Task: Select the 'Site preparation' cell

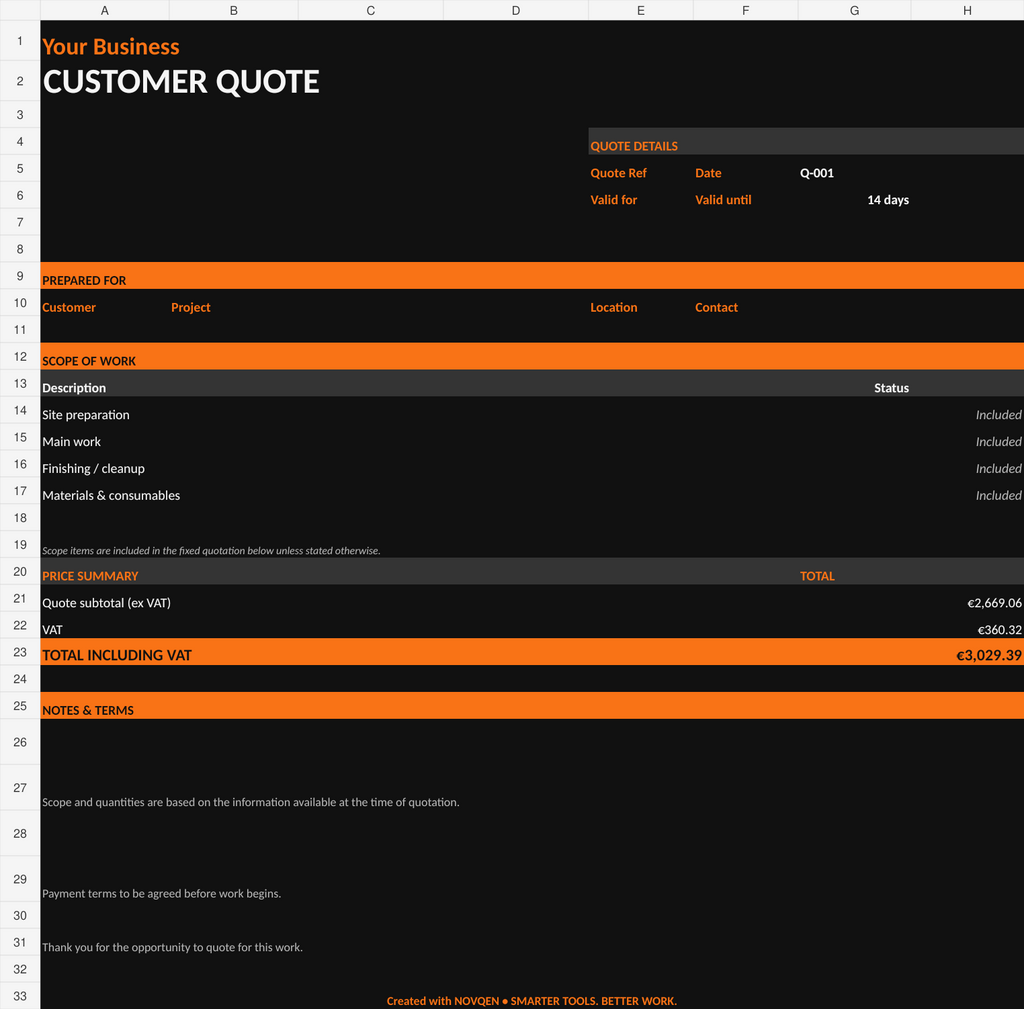Action: click(x=86, y=415)
